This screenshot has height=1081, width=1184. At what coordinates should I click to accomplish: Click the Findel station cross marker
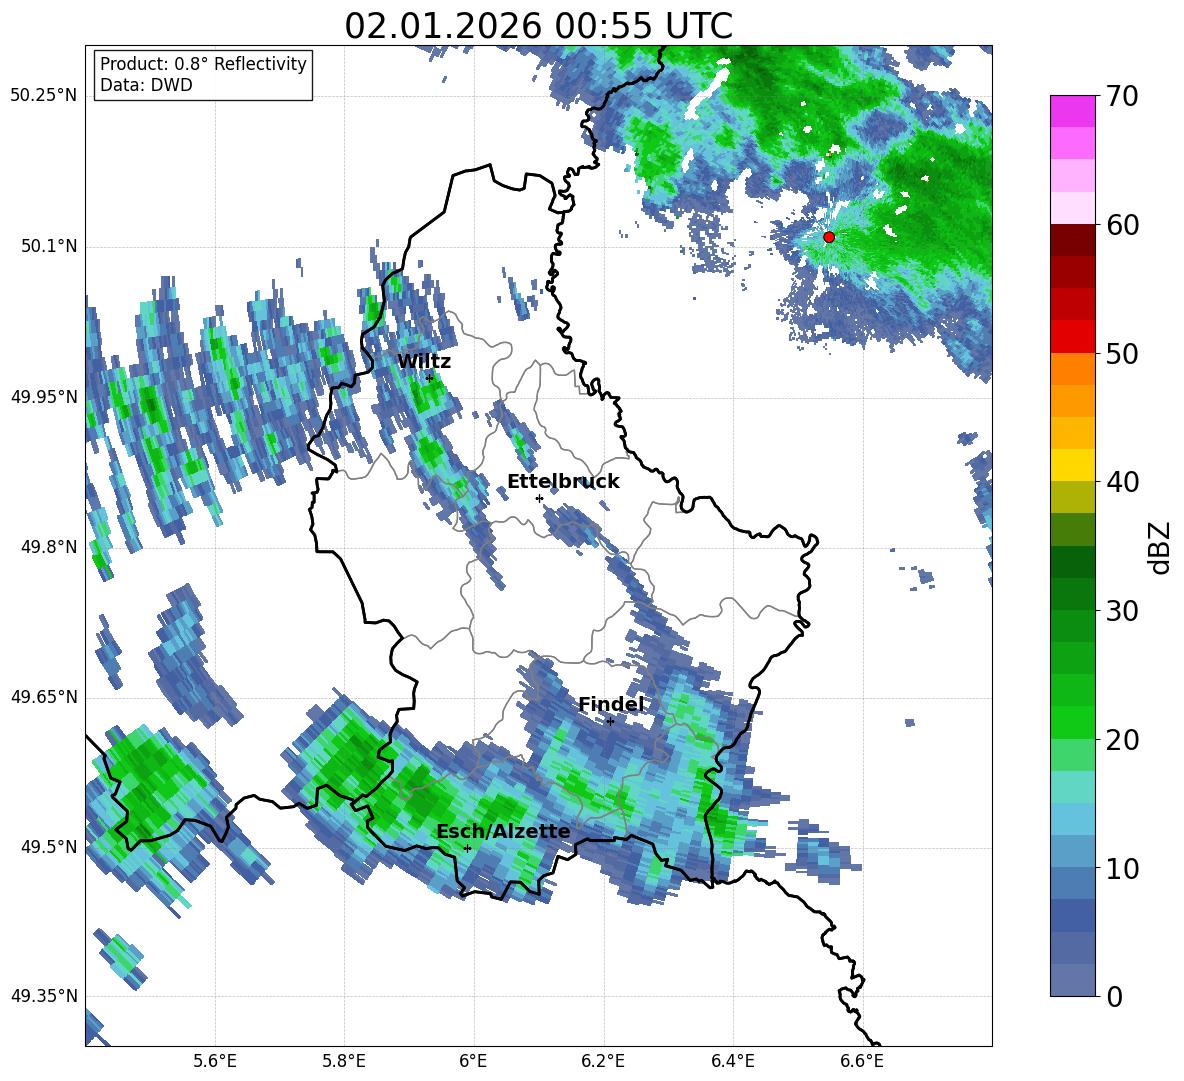[x=610, y=722]
